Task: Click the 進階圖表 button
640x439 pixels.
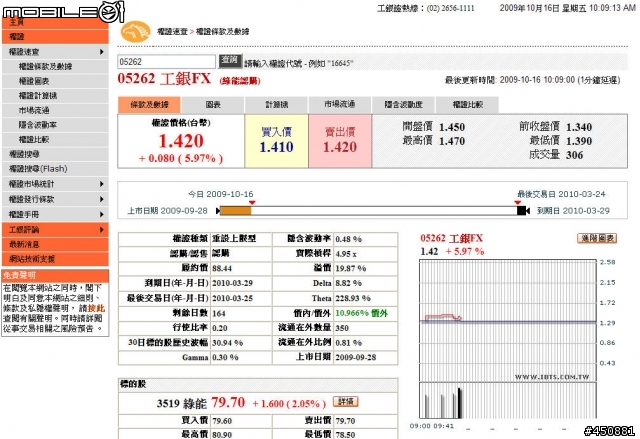Action: [x=597, y=238]
